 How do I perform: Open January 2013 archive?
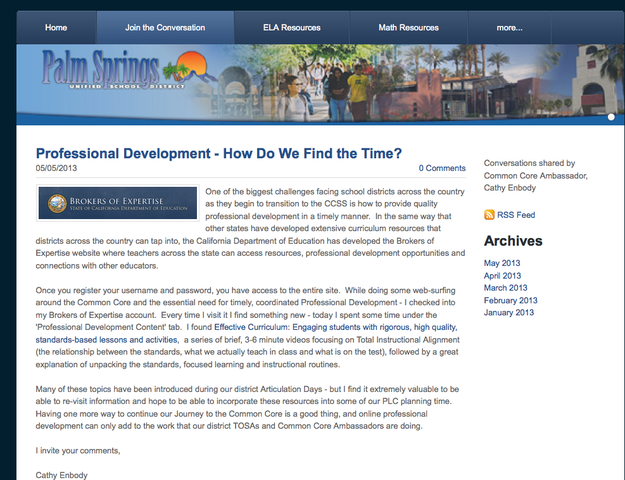point(509,313)
